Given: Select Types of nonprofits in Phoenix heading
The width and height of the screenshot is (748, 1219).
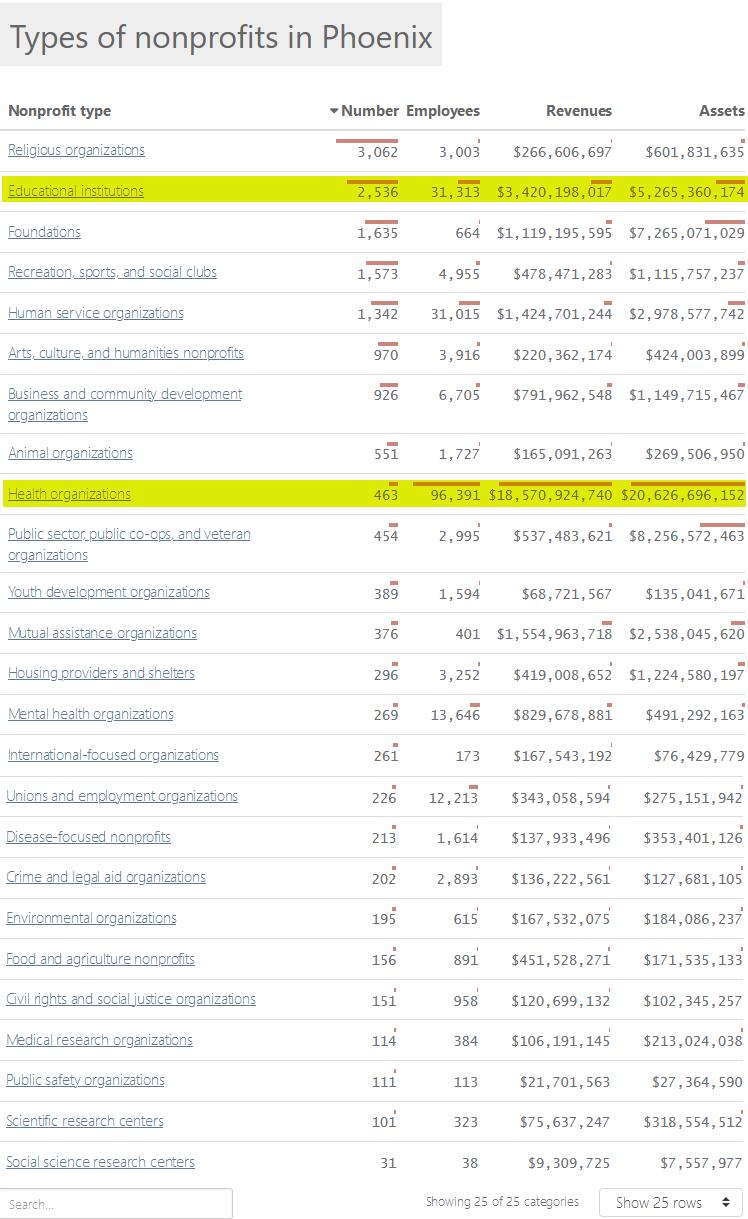Looking at the screenshot, I should 221,37.
